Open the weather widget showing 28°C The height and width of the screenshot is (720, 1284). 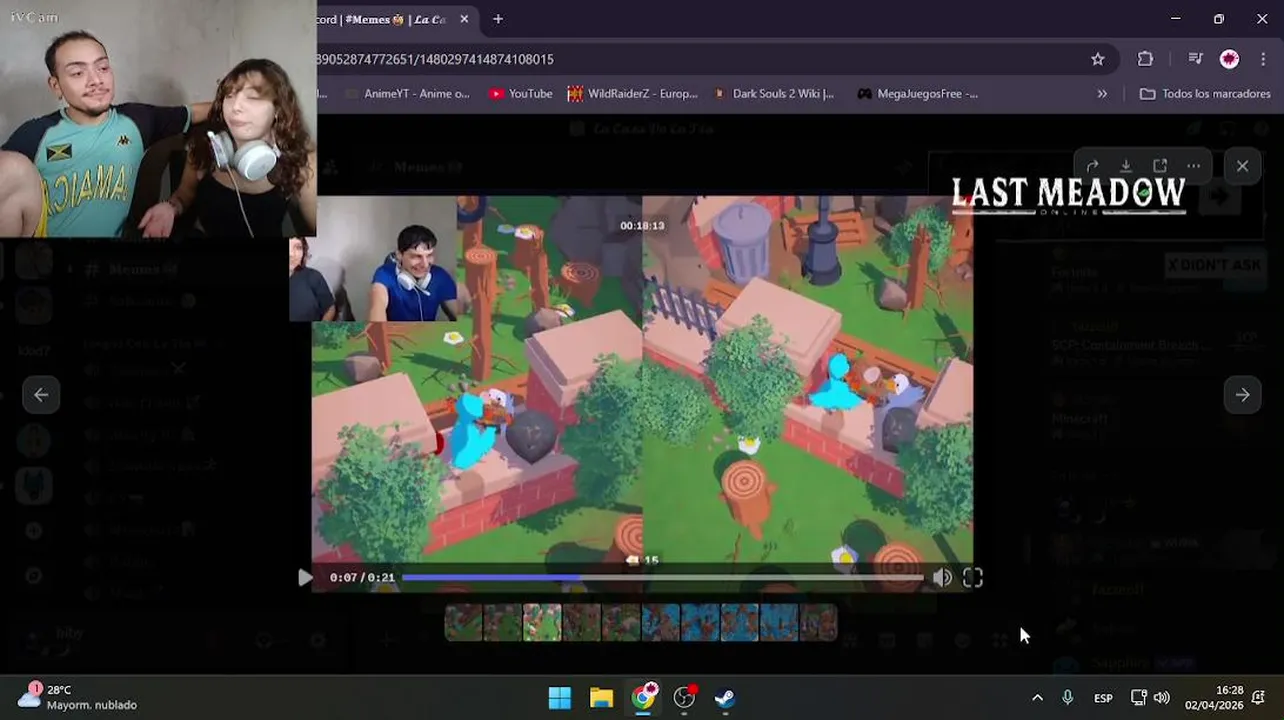click(77, 697)
